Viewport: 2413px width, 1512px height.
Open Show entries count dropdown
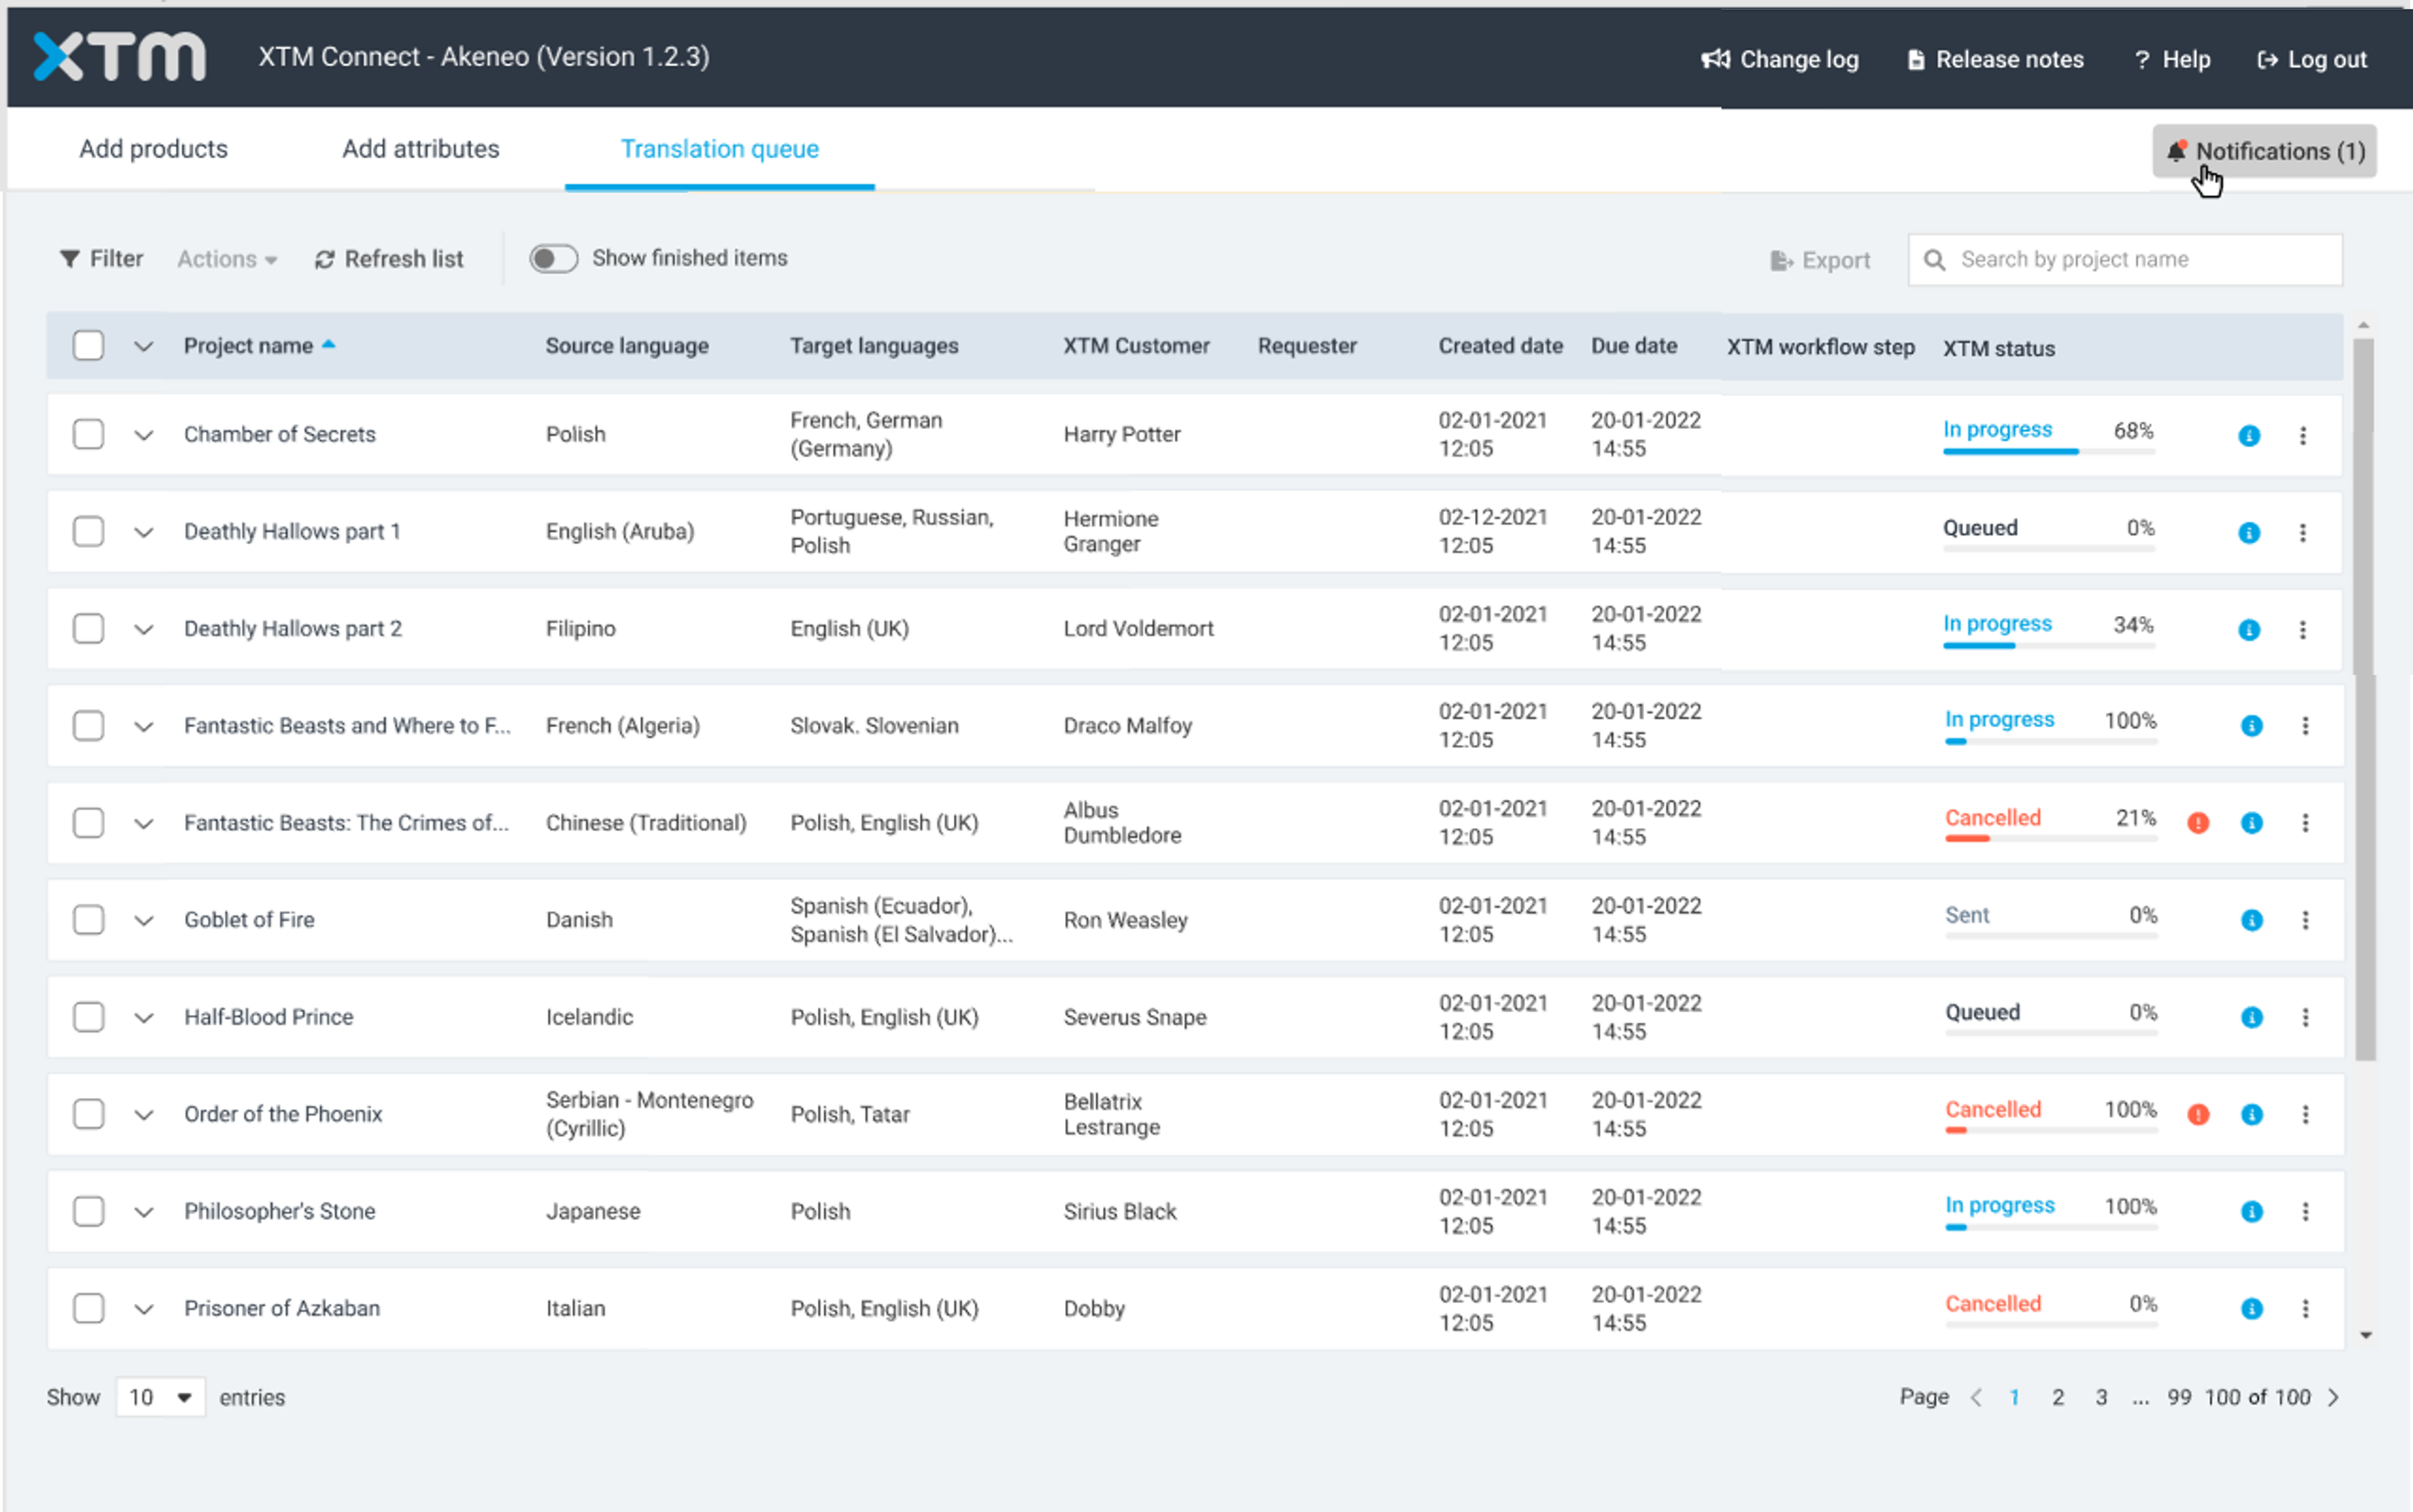pyautogui.click(x=160, y=1397)
